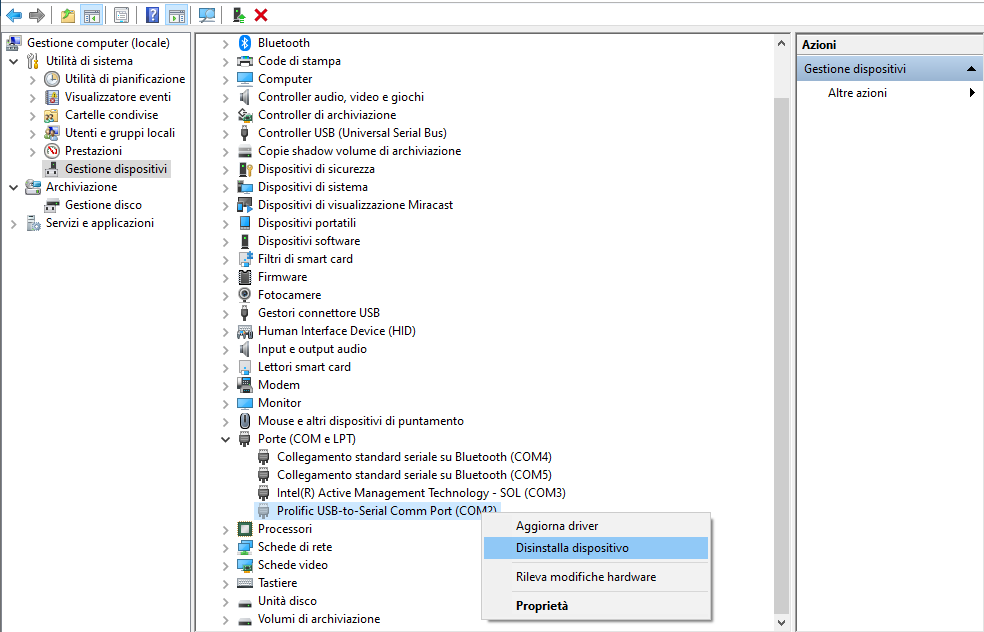This screenshot has height=632, width=984.
Task: Click the Tastiere keyboard icon
Action: click(245, 583)
